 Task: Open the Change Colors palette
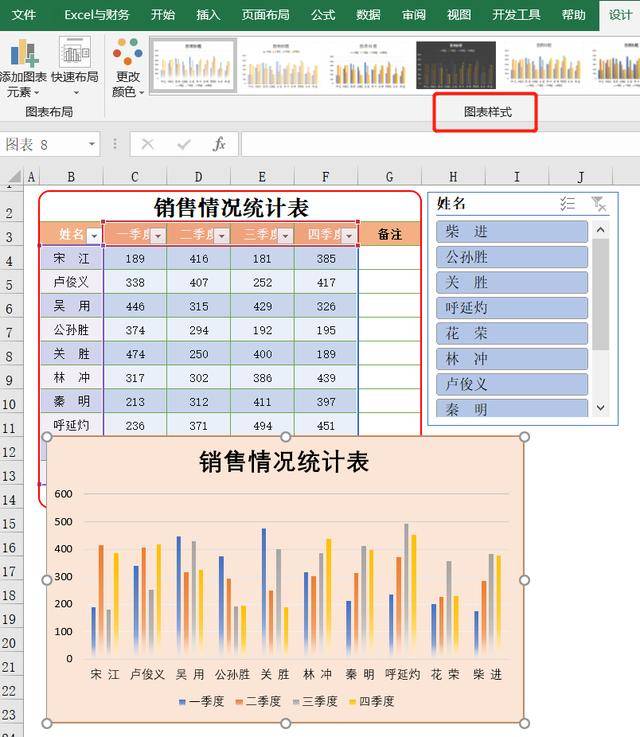click(x=127, y=68)
